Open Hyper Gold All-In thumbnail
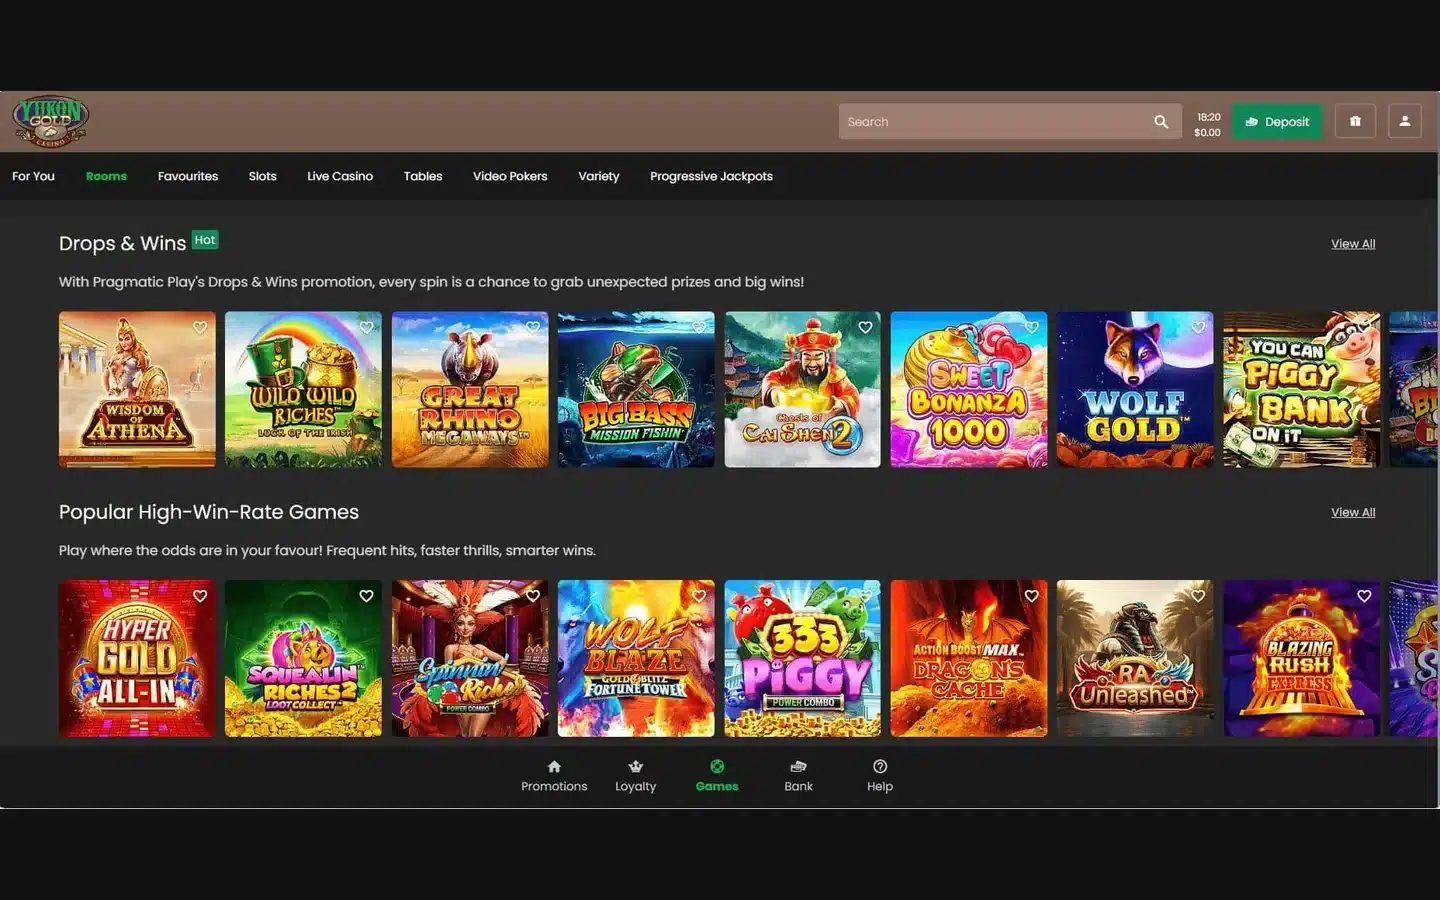 [x=137, y=658]
